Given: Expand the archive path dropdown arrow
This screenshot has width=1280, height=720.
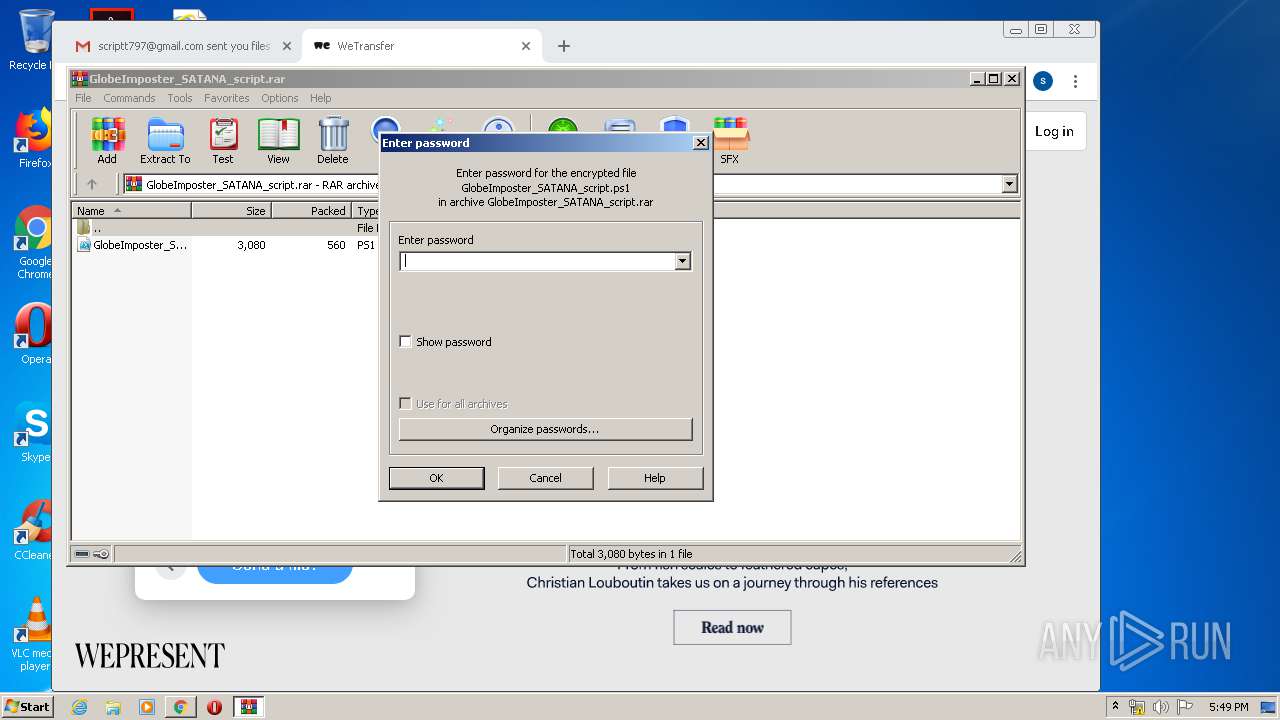Looking at the screenshot, I should coord(1009,184).
